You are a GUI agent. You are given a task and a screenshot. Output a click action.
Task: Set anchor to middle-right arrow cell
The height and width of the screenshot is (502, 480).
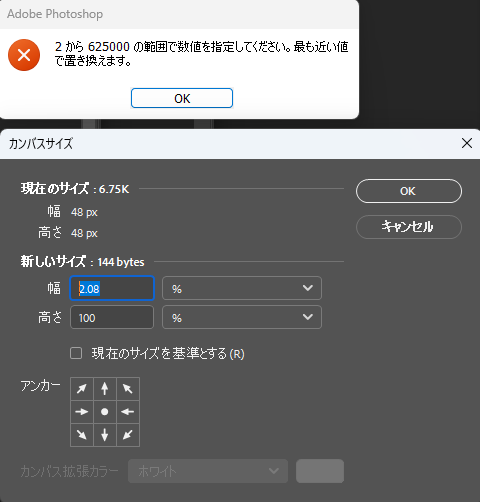[x=128, y=412]
